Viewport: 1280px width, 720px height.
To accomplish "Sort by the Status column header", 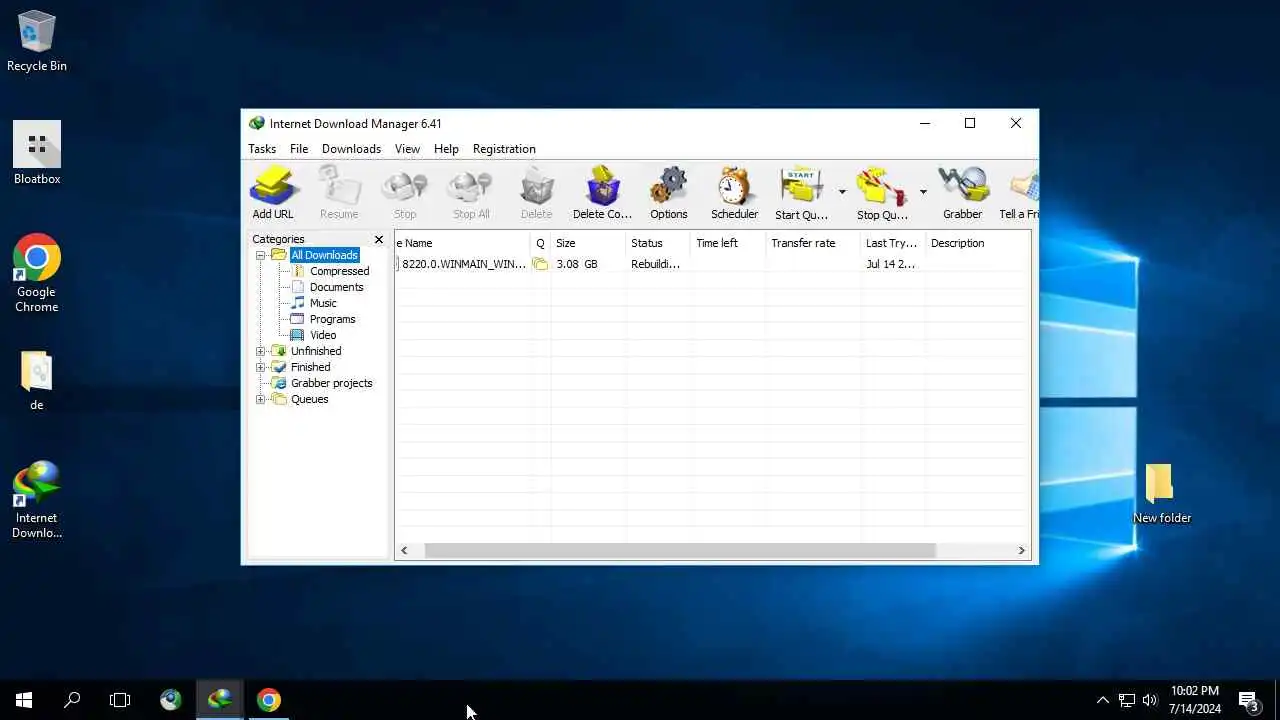I will [x=658, y=243].
